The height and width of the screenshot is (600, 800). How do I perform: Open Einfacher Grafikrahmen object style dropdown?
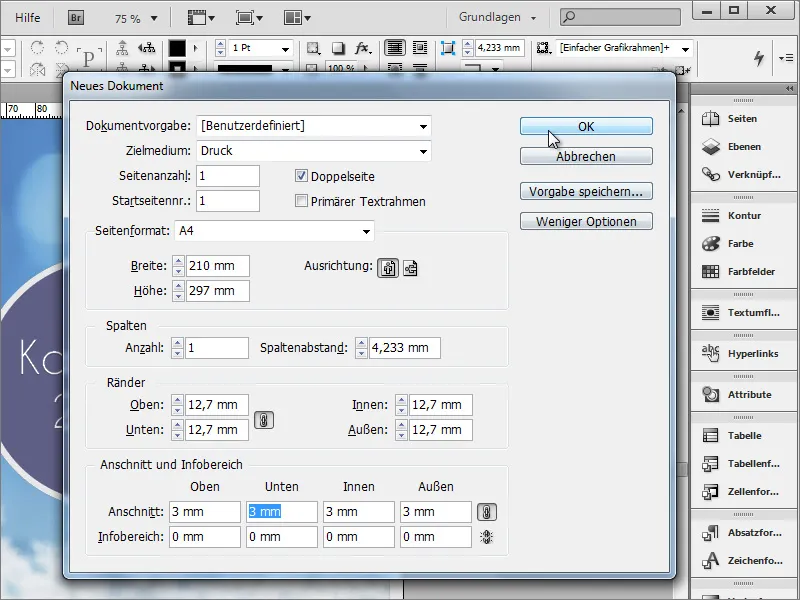coord(686,49)
